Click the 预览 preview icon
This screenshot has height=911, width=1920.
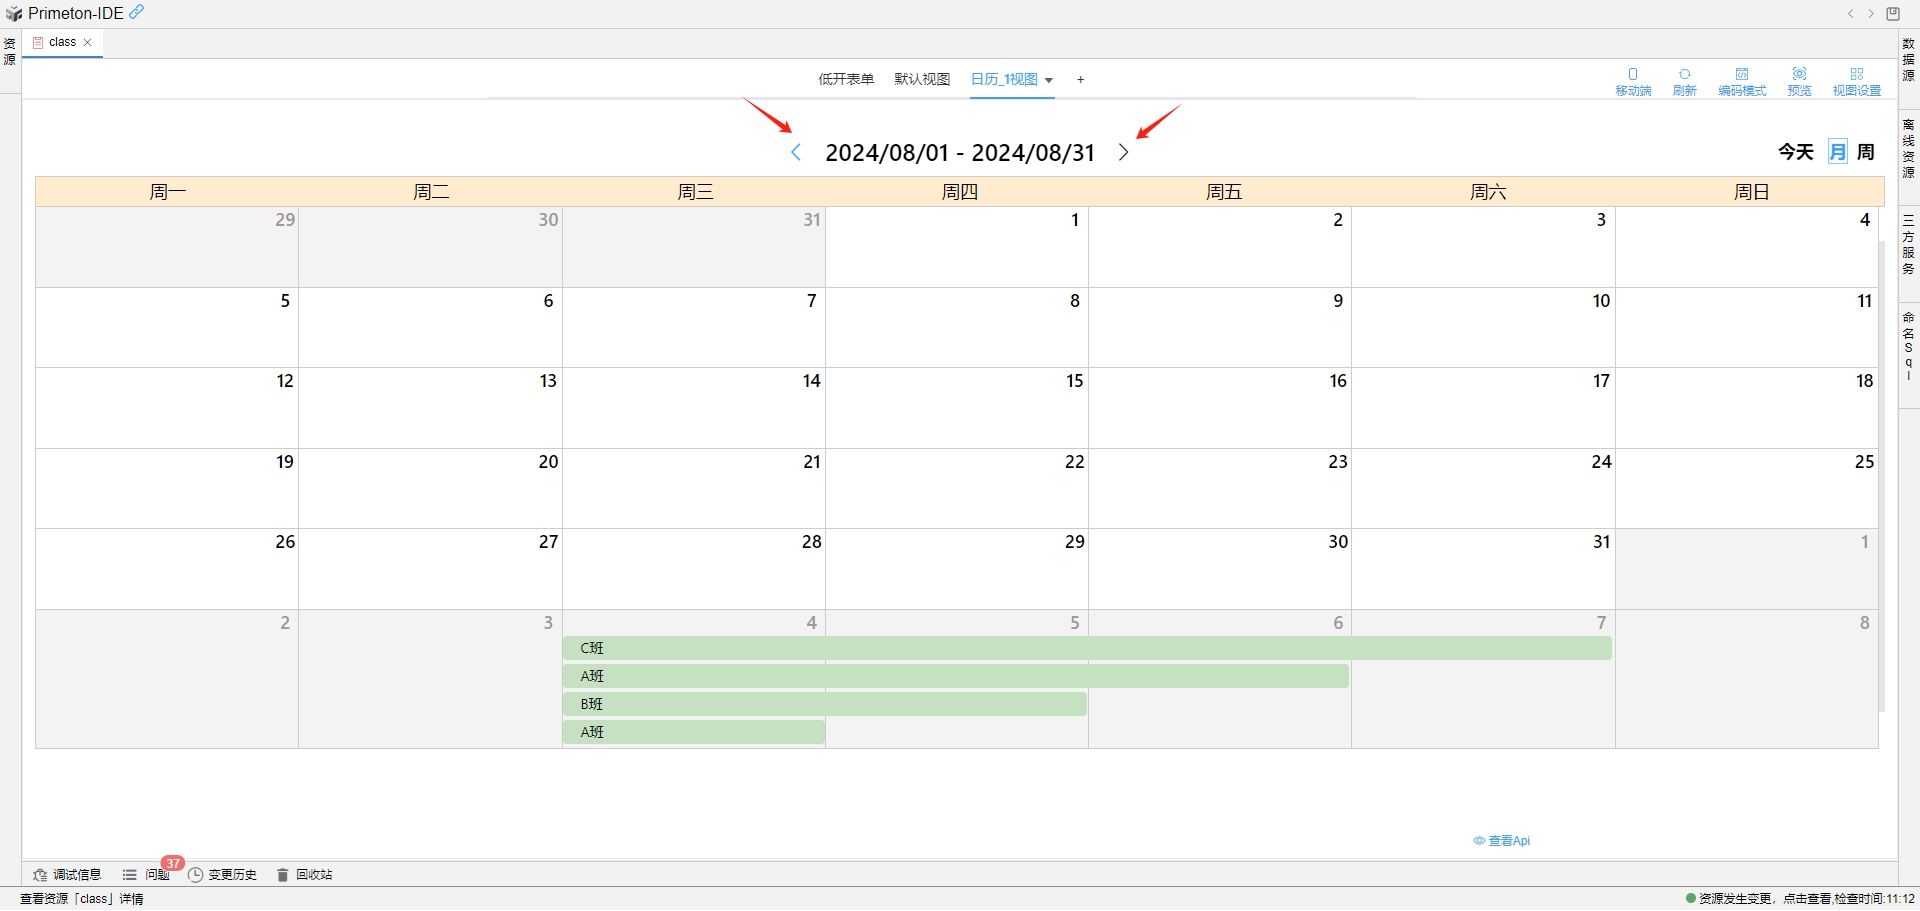[x=1799, y=80]
